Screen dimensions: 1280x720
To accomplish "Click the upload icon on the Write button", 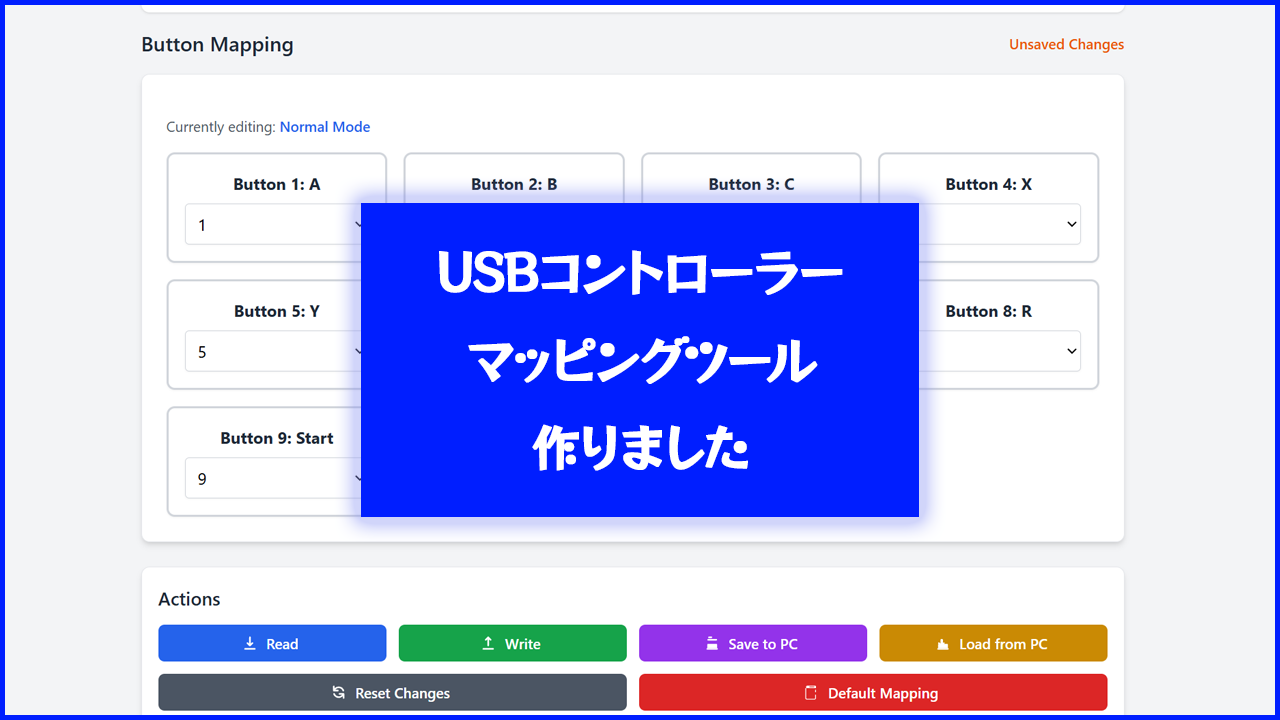I will 487,643.
